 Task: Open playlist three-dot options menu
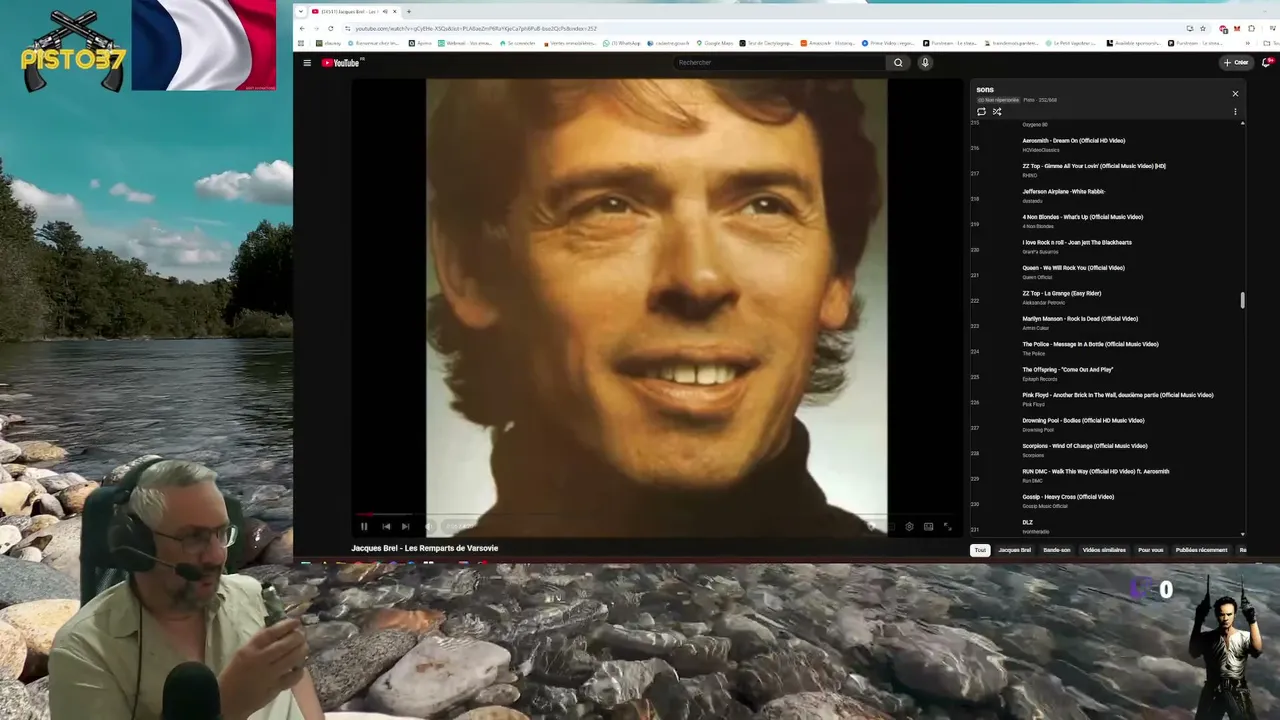pos(1235,111)
